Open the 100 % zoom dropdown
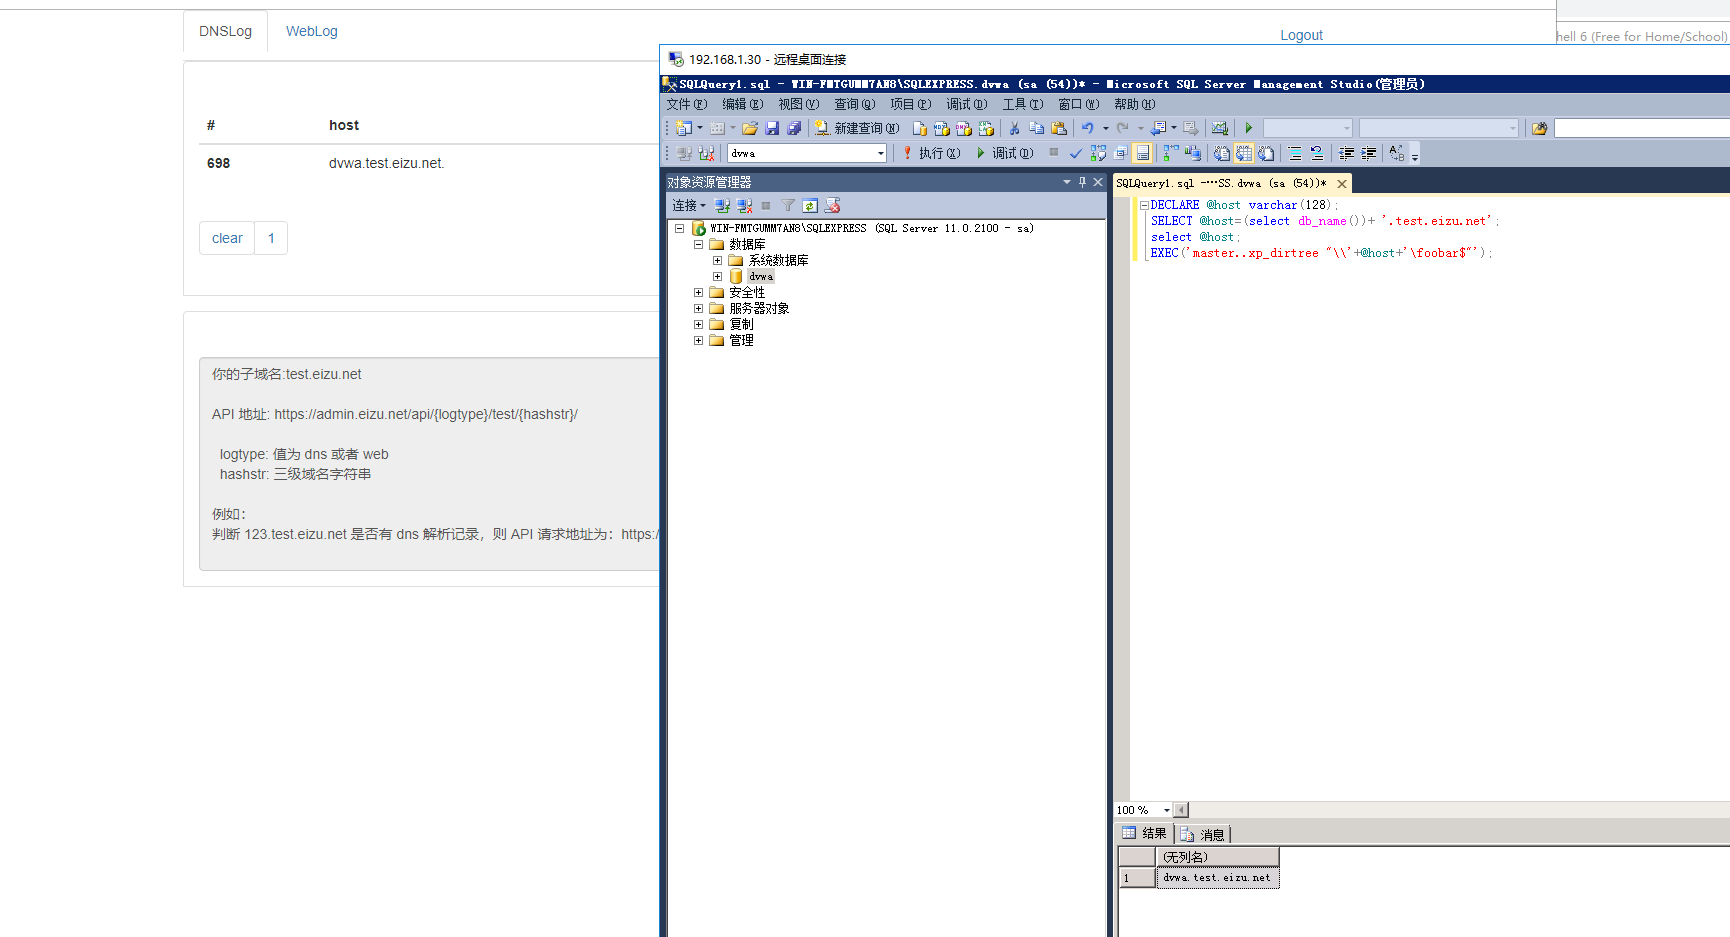 pos(1166,810)
